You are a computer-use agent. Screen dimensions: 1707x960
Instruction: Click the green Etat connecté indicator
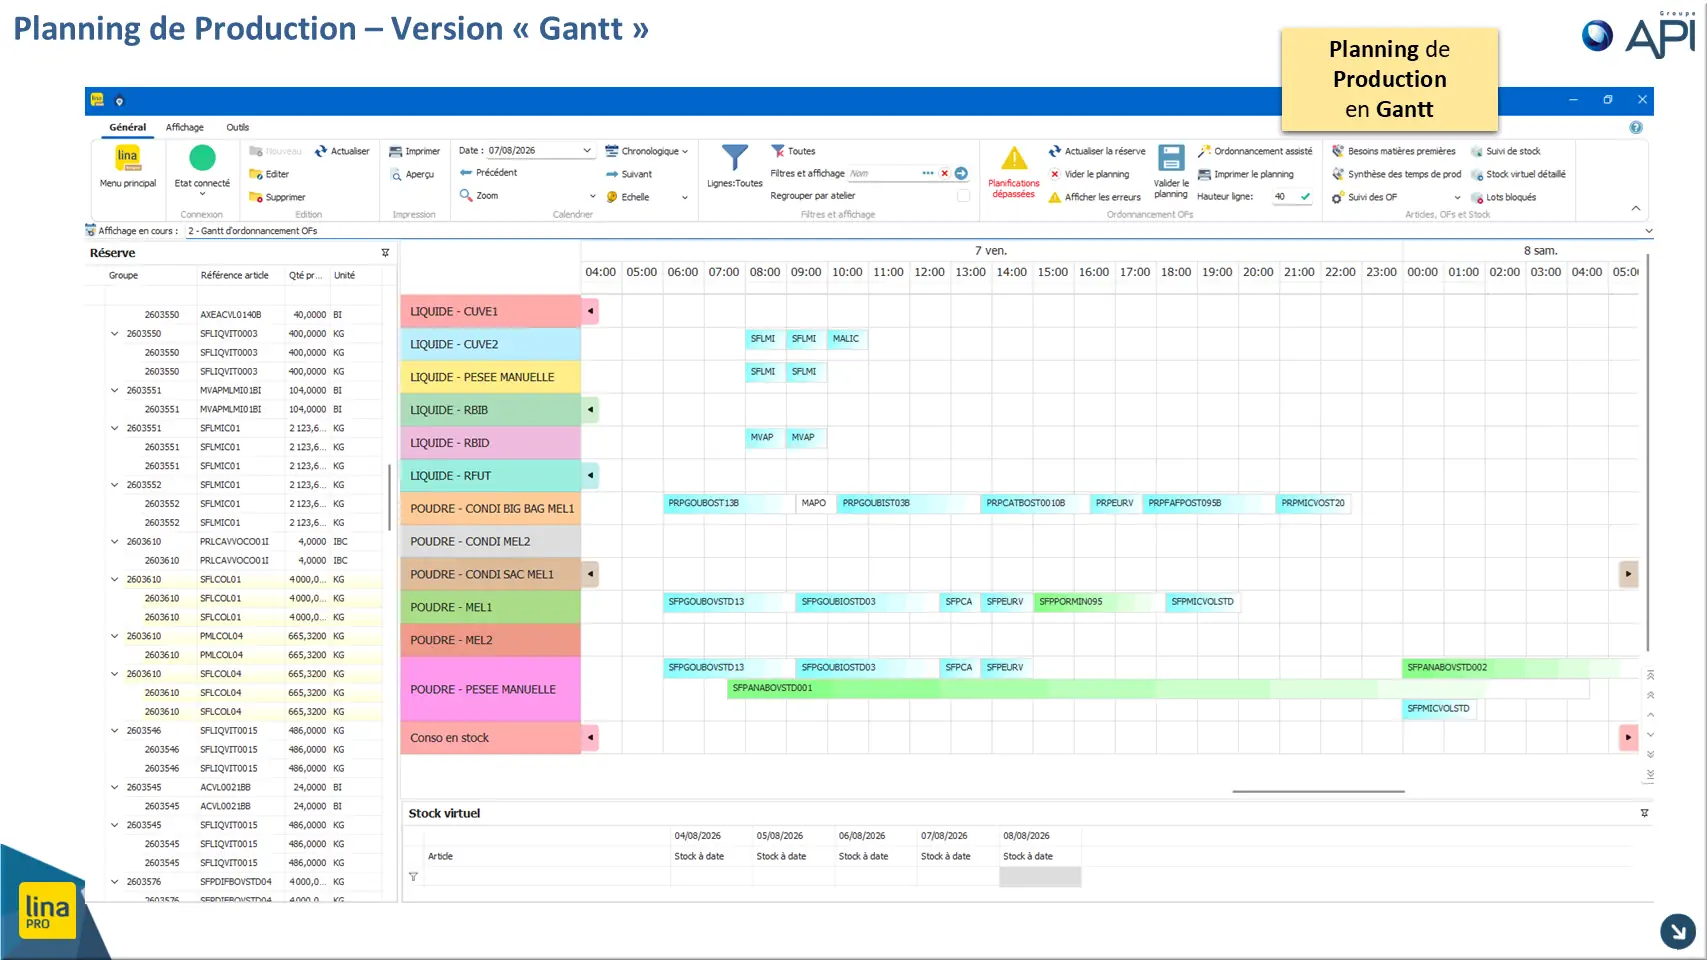coord(202,158)
